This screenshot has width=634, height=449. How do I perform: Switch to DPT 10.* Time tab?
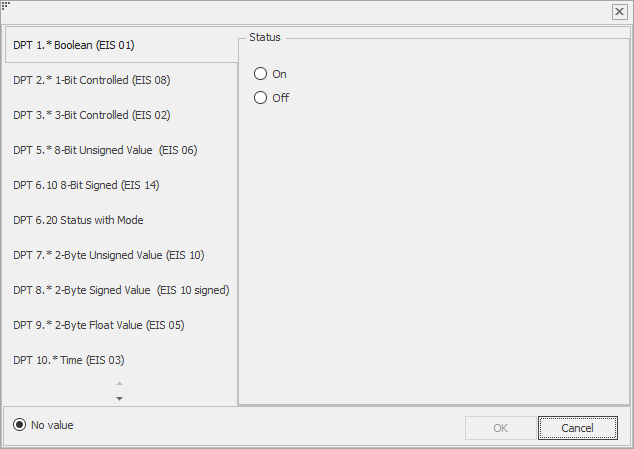[x=120, y=360]
